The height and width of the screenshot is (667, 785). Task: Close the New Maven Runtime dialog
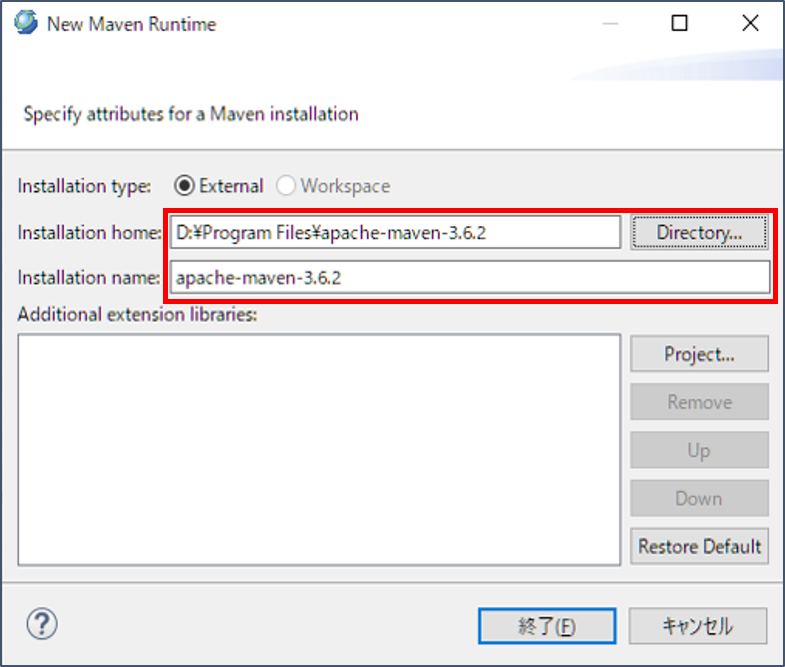tap(750, 23)
